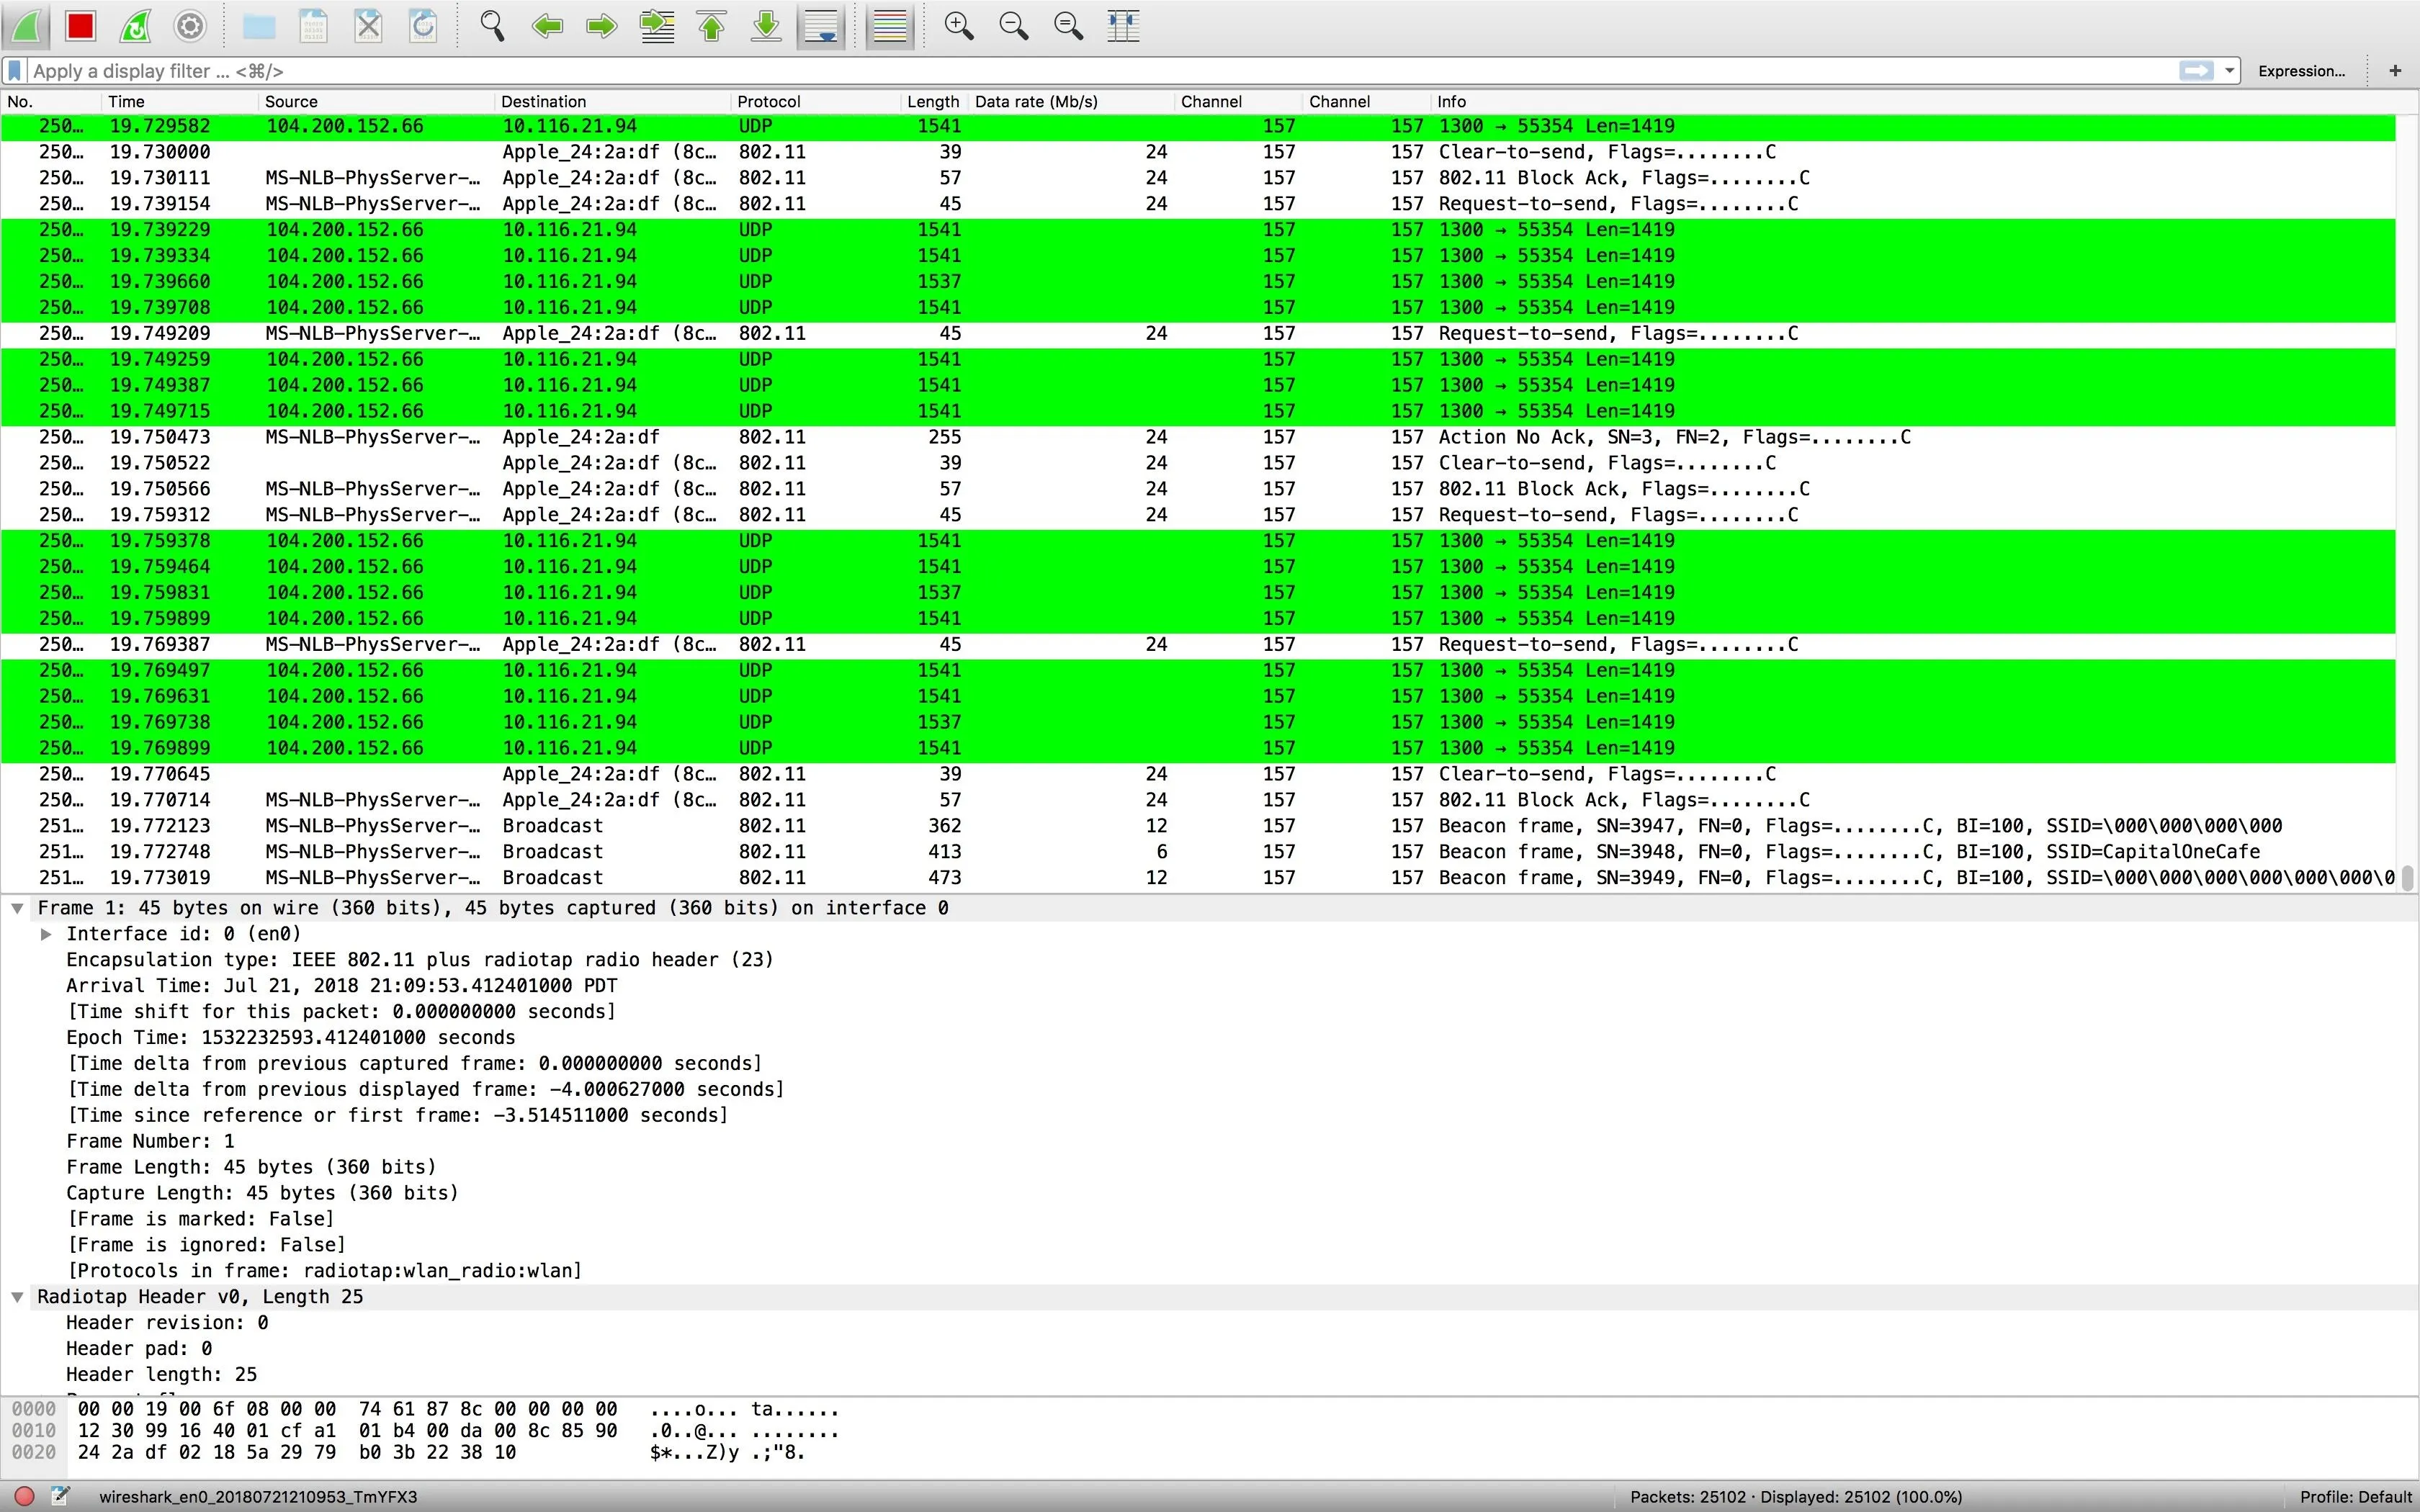Click the Open capture file icon
The width and height of the screenshot is (2420, 1512).
tap(259, 26)
